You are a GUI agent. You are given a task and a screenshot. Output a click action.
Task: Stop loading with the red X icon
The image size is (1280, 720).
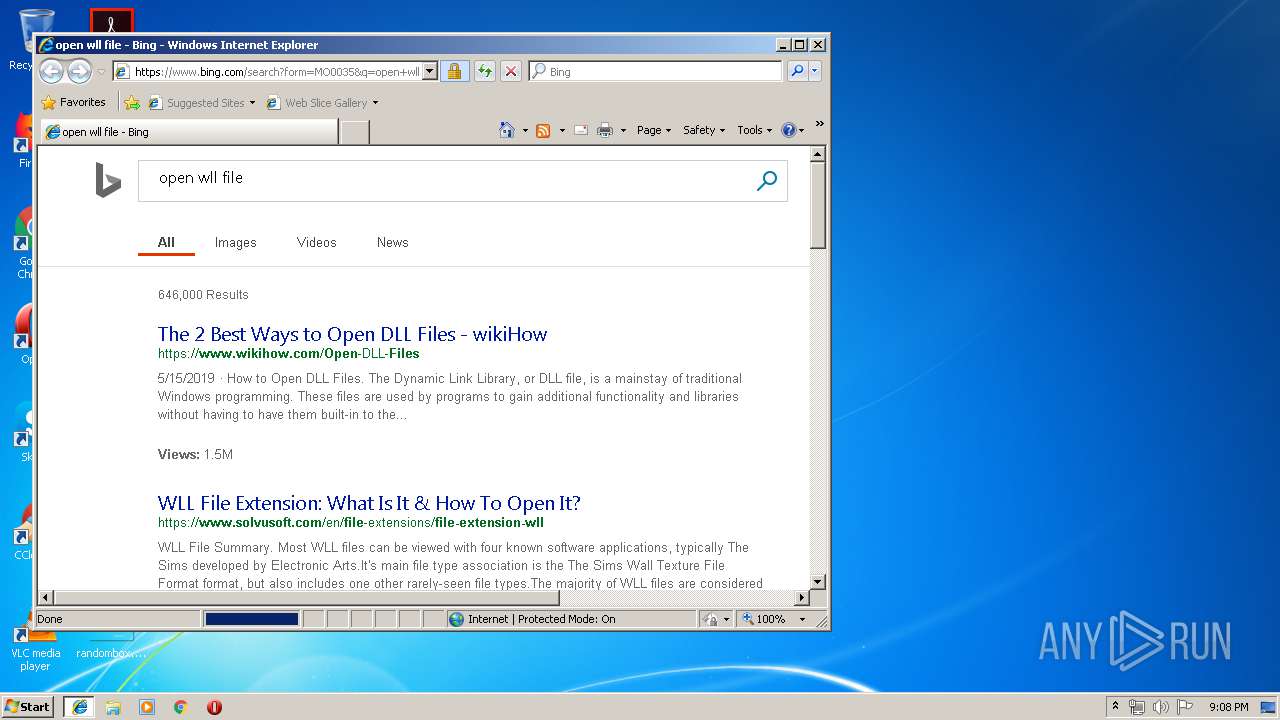pos(510,71)
